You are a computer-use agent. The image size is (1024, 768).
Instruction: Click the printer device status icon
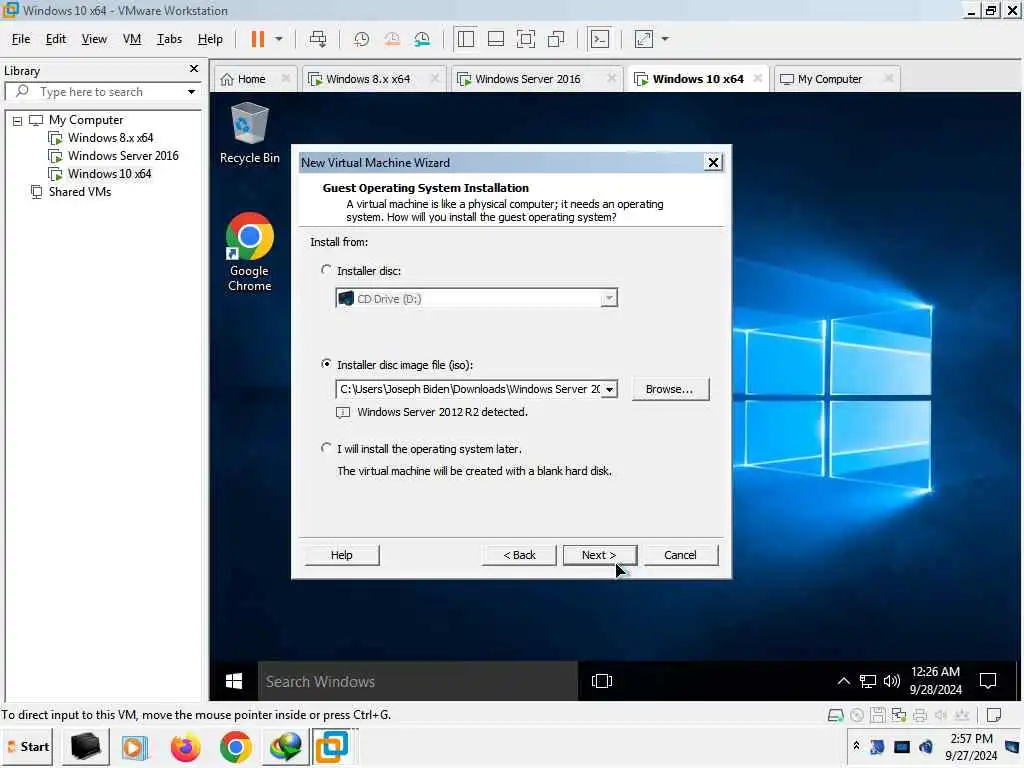(920, 715)
